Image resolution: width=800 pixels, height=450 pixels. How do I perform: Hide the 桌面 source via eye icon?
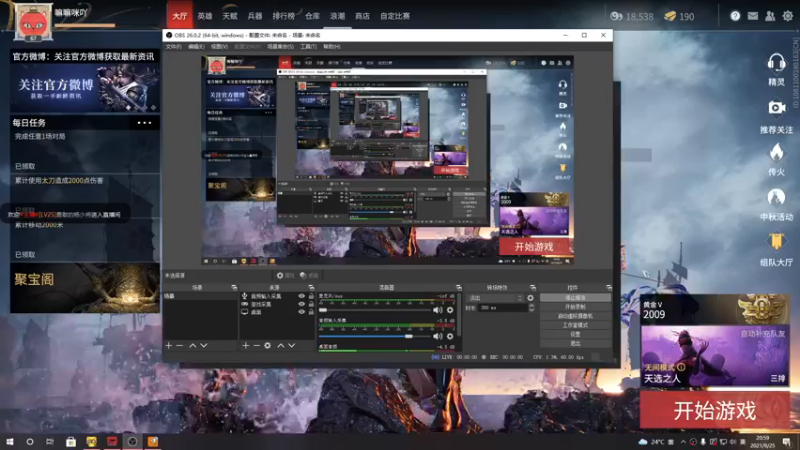click(302, 312)
